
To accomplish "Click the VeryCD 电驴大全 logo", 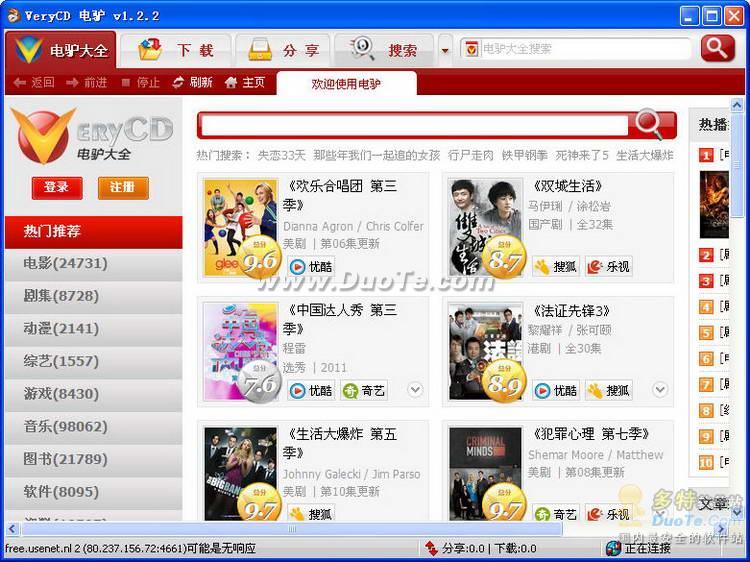I will click(91, 136).
